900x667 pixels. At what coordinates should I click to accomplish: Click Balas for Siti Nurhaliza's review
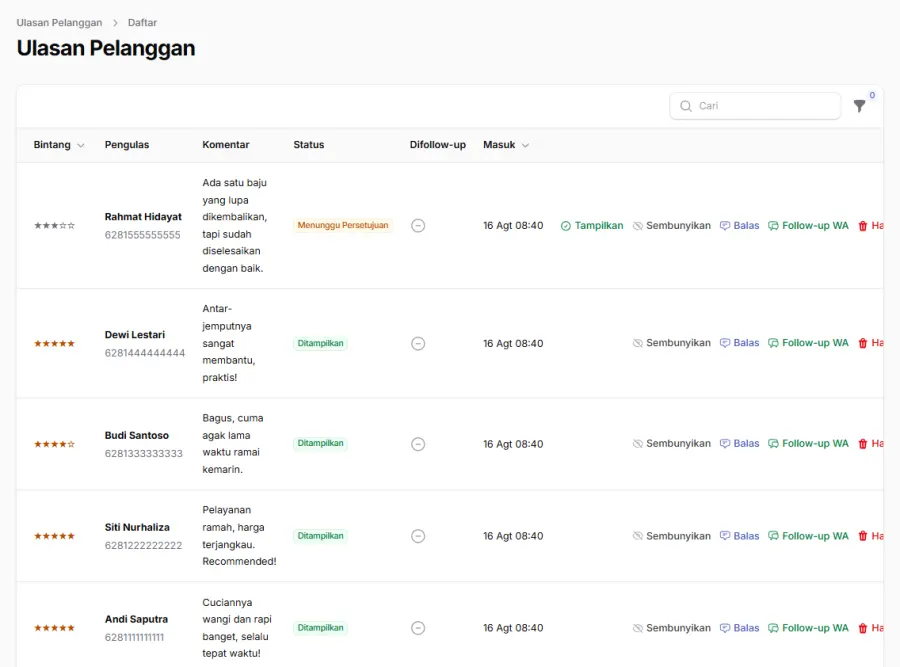click(739, 536)
